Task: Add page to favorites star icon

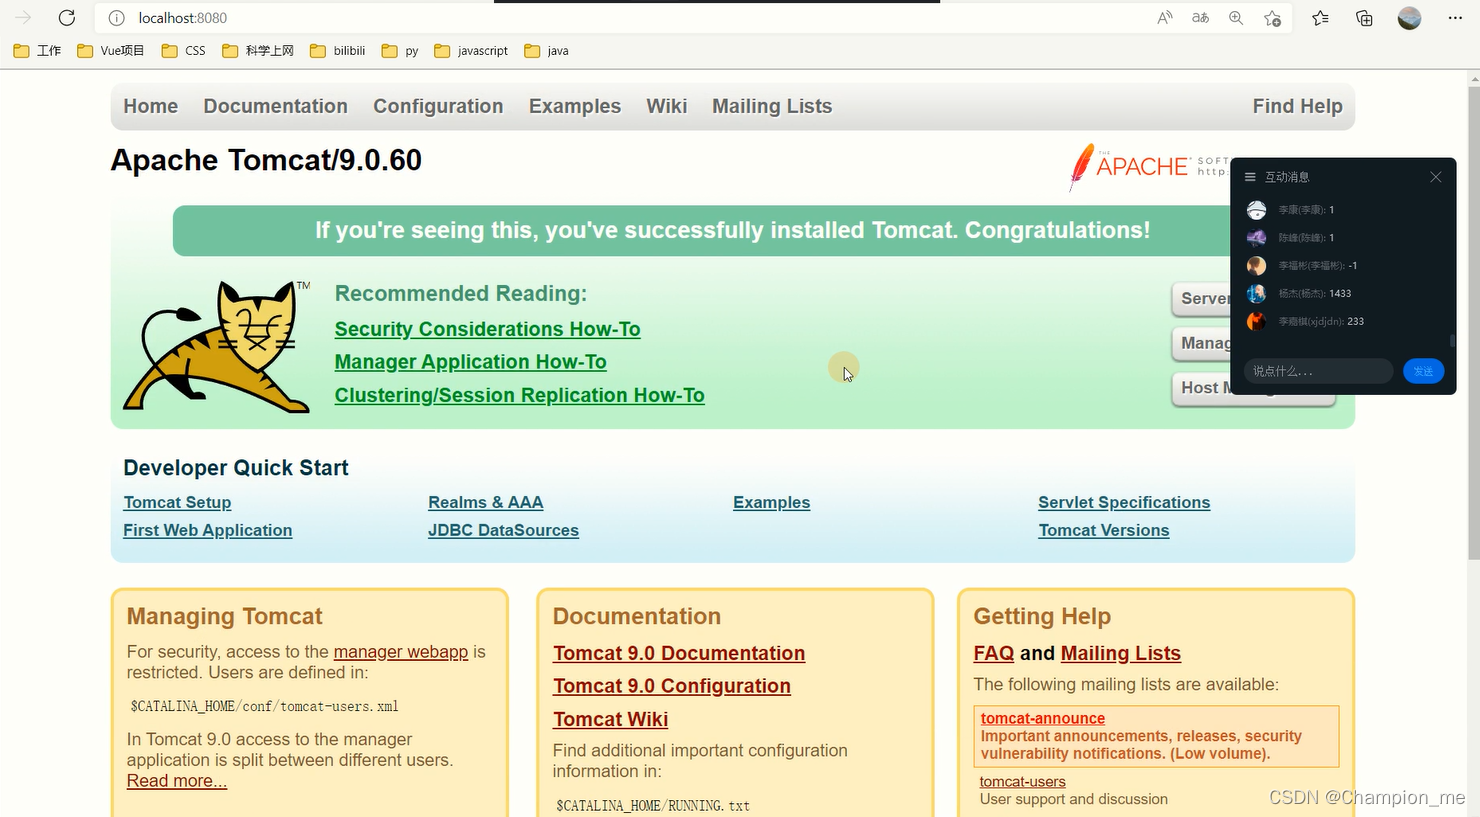Action: (x=1272, y=18)
